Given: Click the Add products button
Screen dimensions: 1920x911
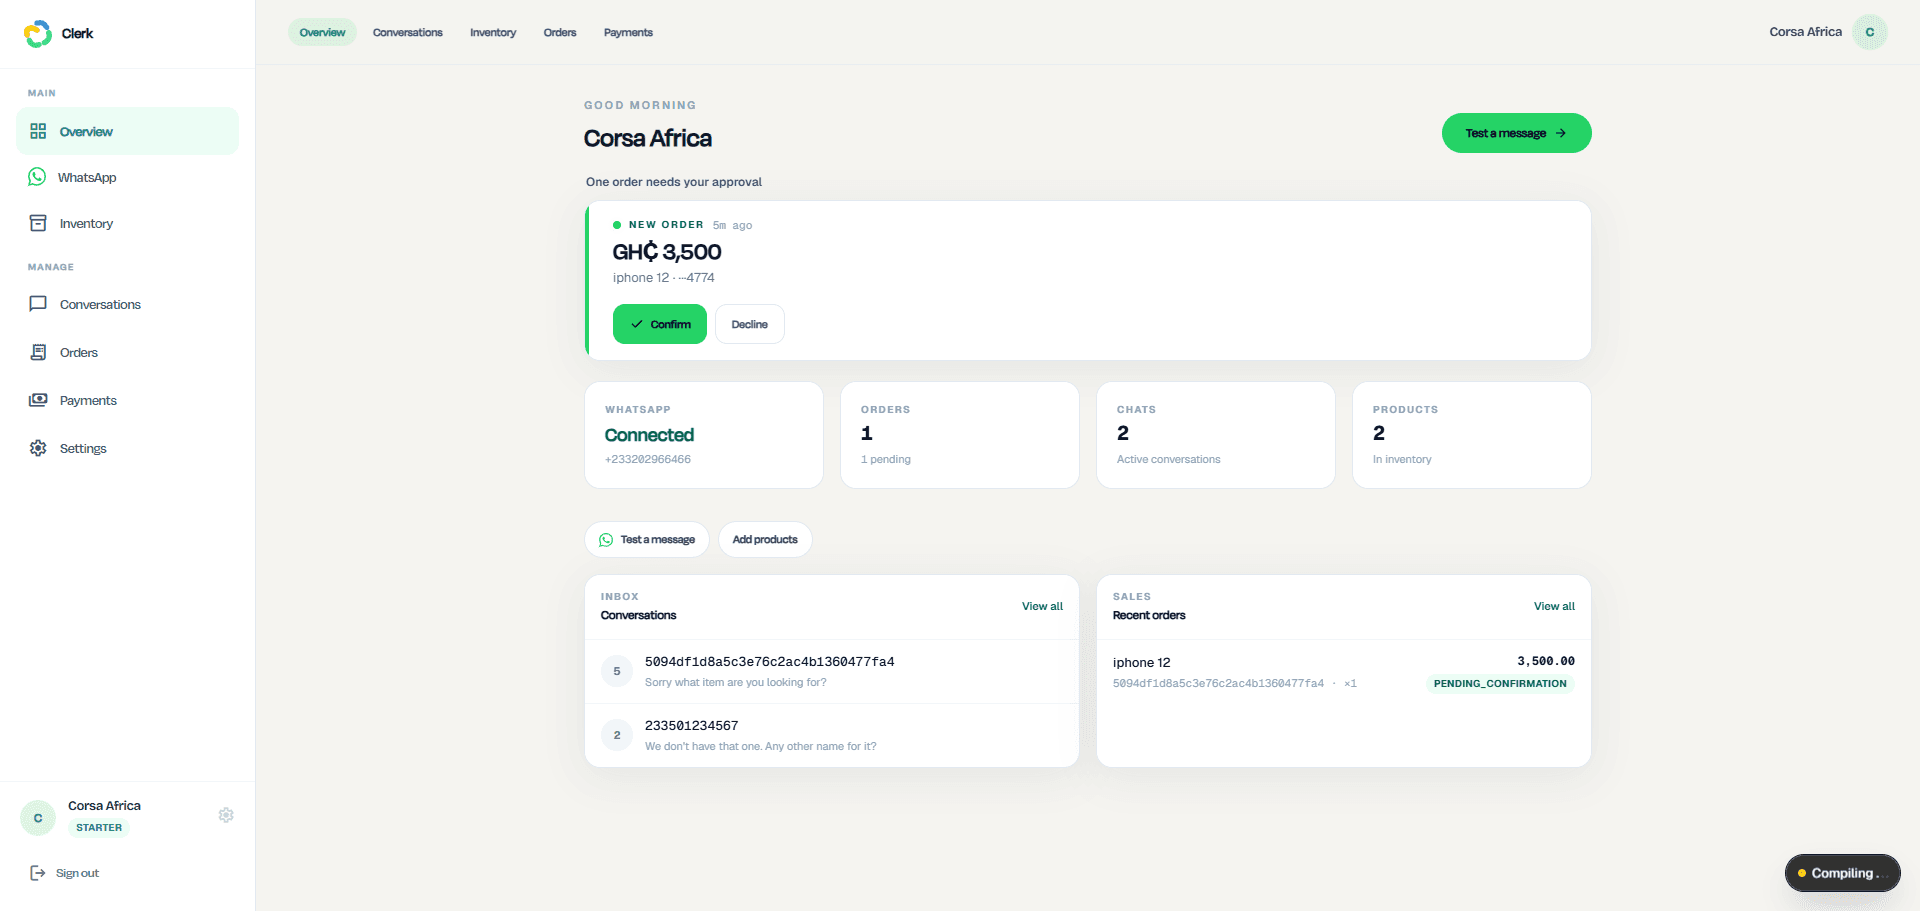Looking at the screenshot, I should (765, 540).
